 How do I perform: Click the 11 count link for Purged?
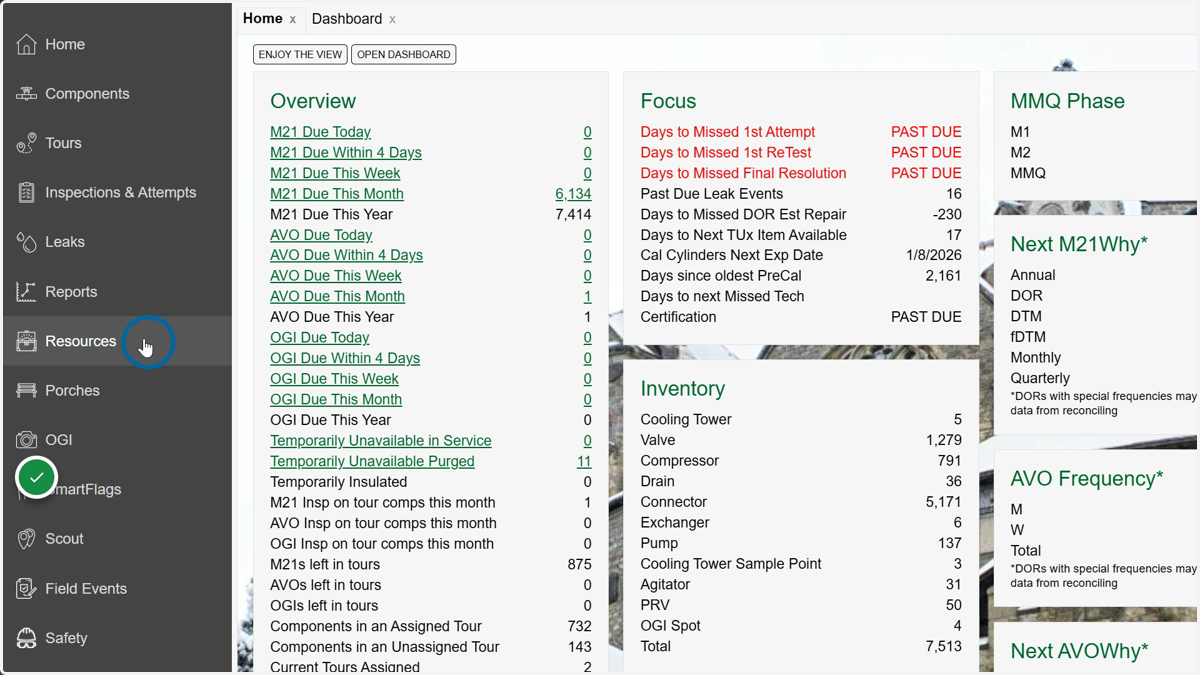click(584, 461)
